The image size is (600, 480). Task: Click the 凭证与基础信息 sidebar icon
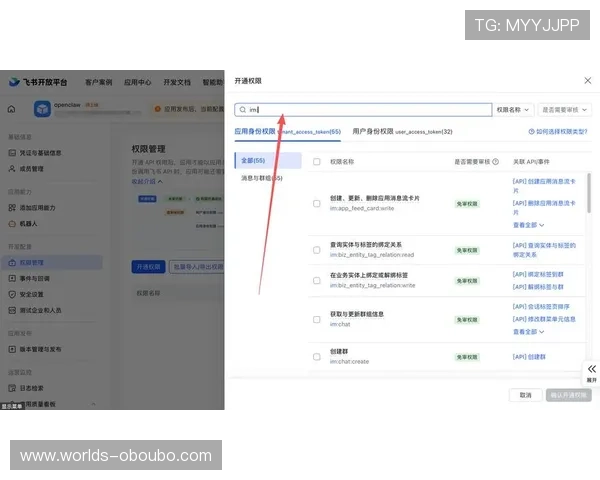pos(12,153)
